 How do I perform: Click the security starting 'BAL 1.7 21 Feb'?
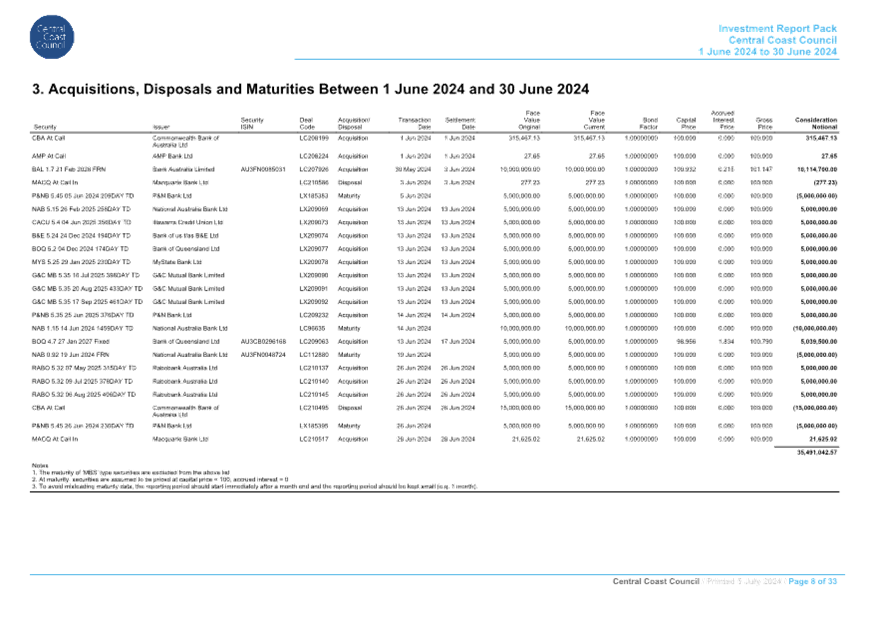[x=68, y=169]
